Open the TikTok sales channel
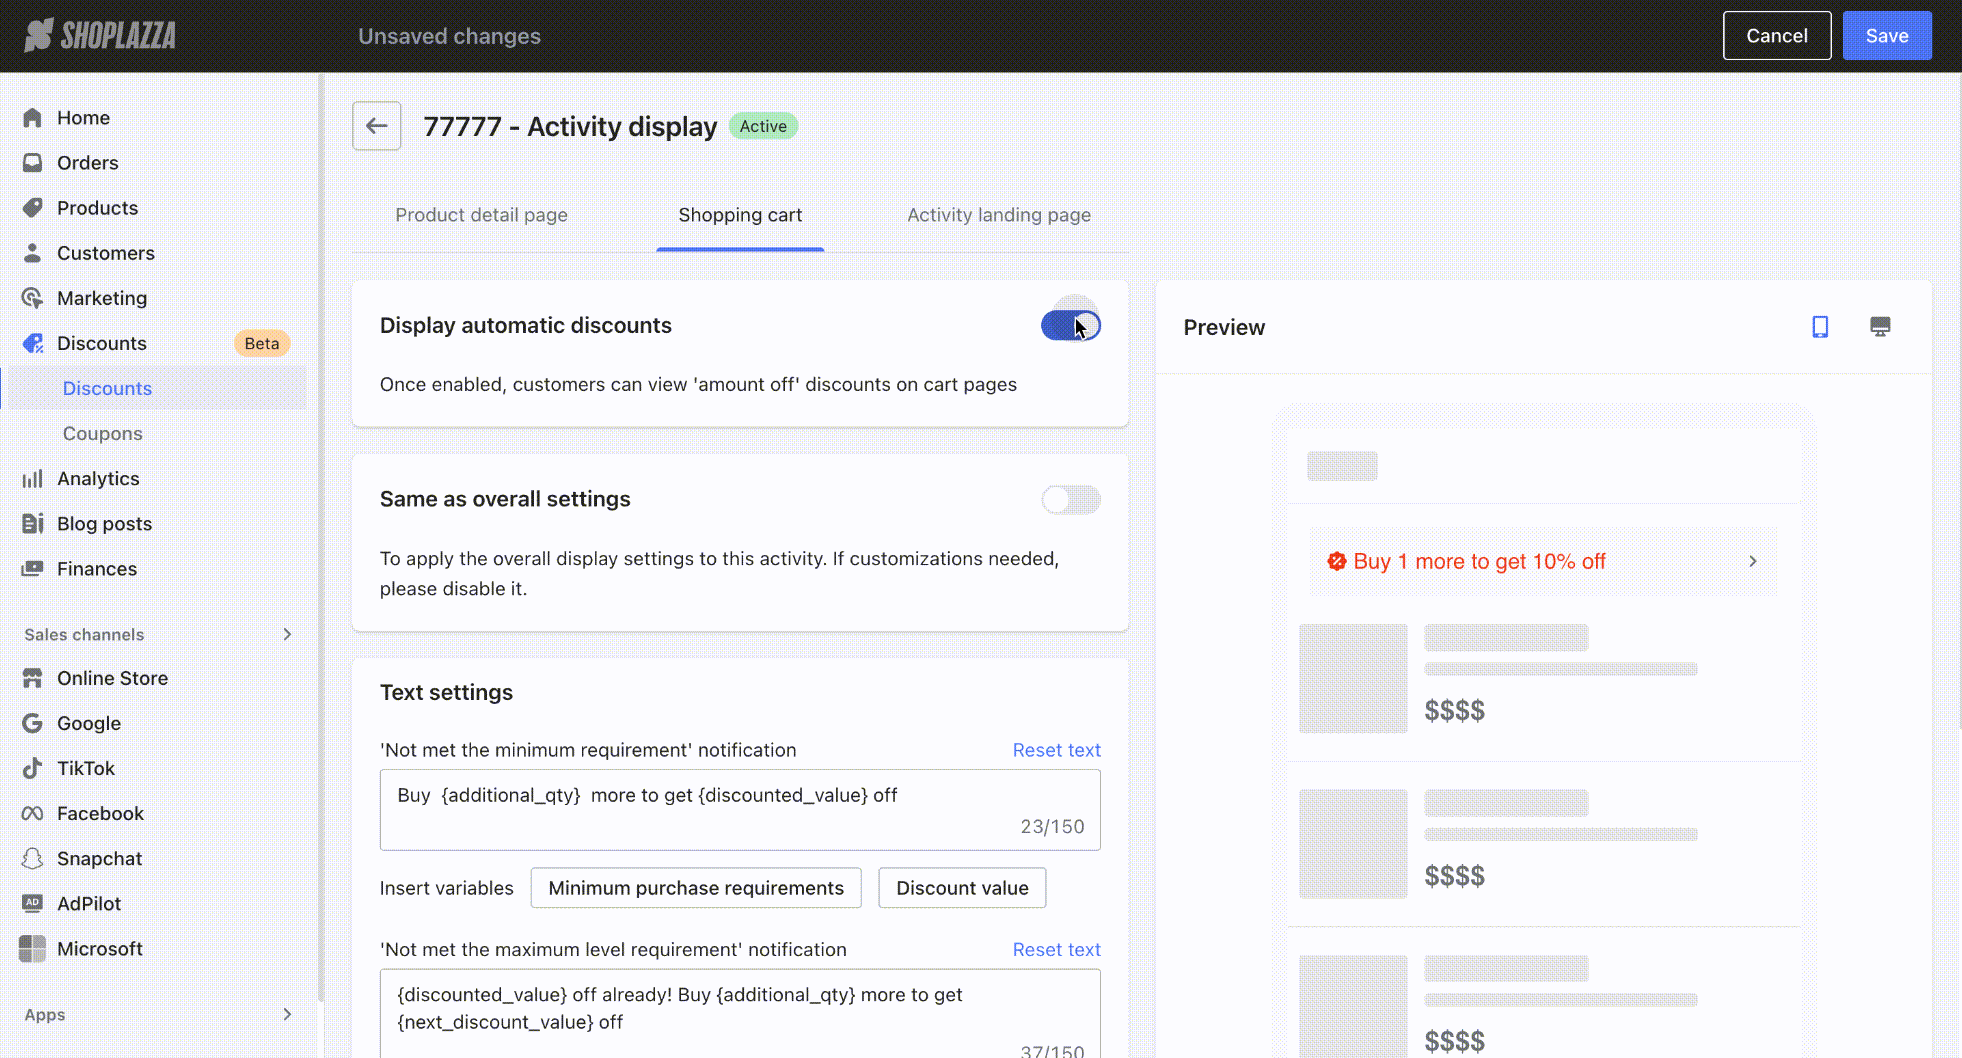Screen dimensions: 1962x1058 point(85,768)
